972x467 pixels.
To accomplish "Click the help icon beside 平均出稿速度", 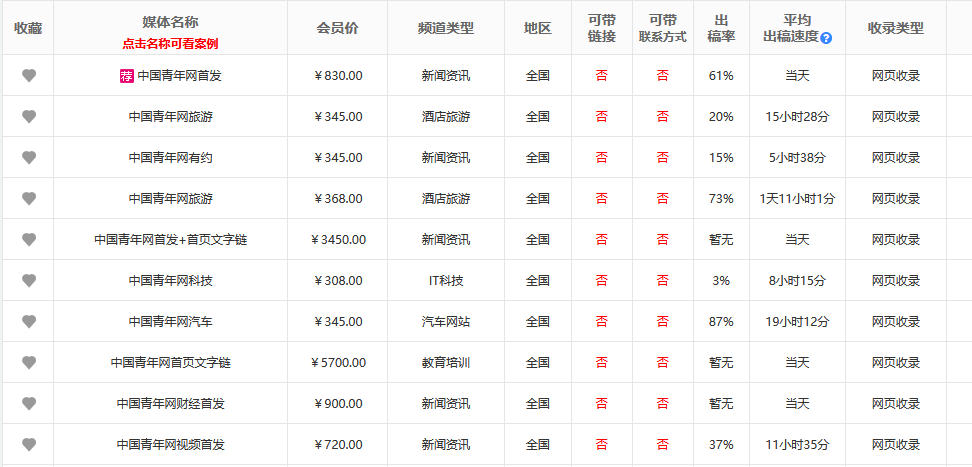I will click(x=826, y=38).
